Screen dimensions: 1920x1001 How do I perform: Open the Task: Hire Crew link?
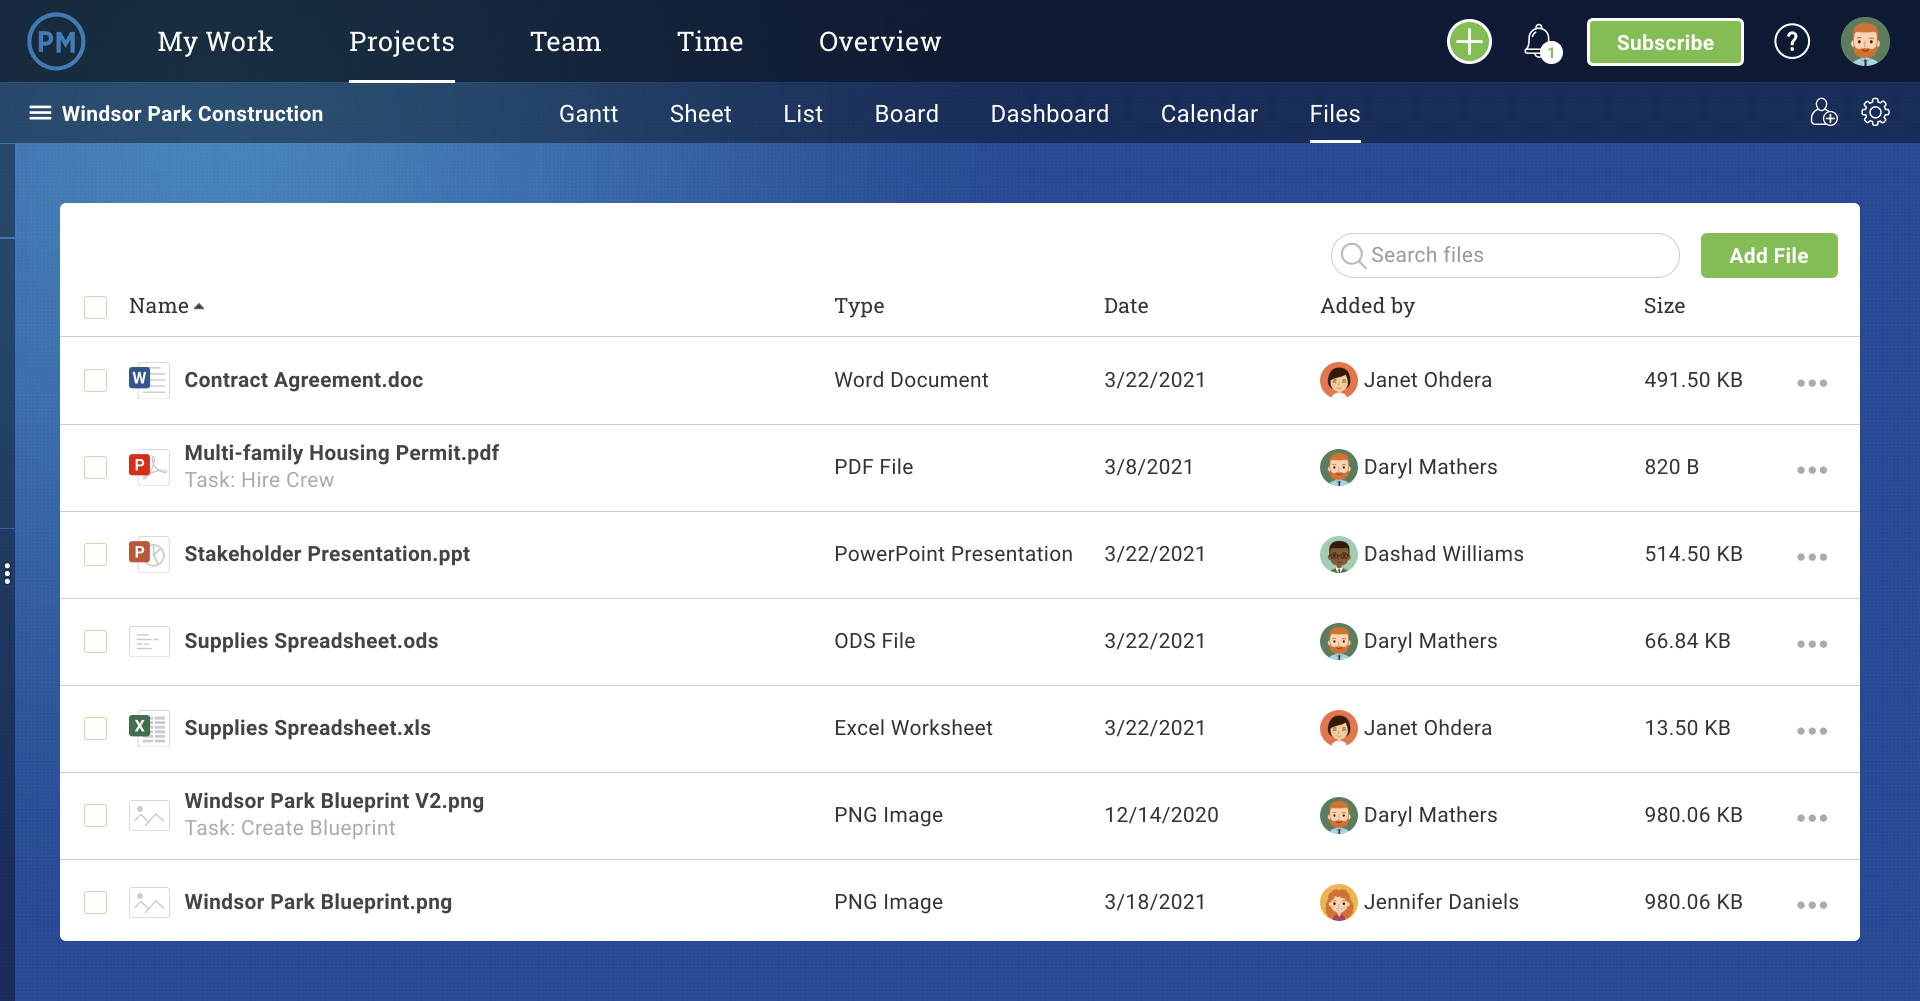pyautogui.click(x=259, y=480)
